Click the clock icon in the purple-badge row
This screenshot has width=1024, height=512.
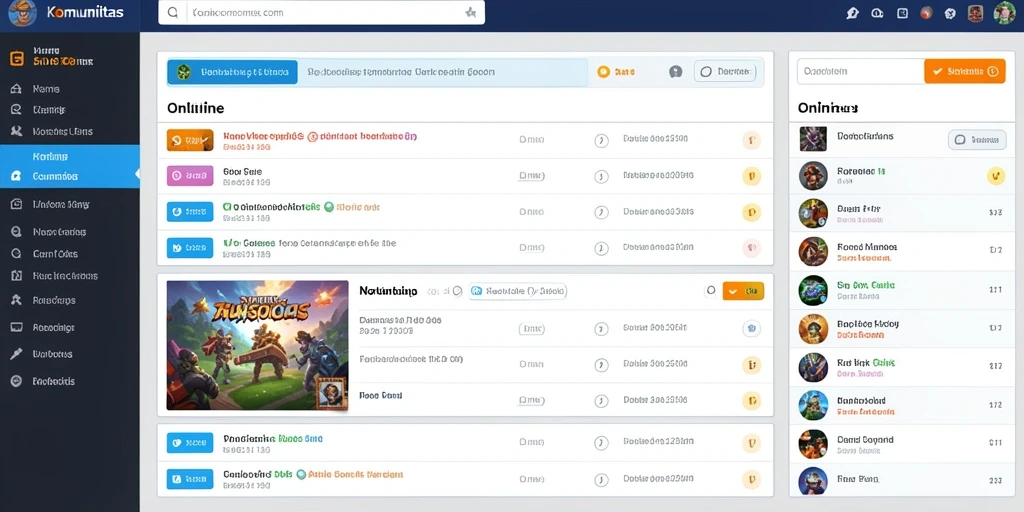point(601,176)
